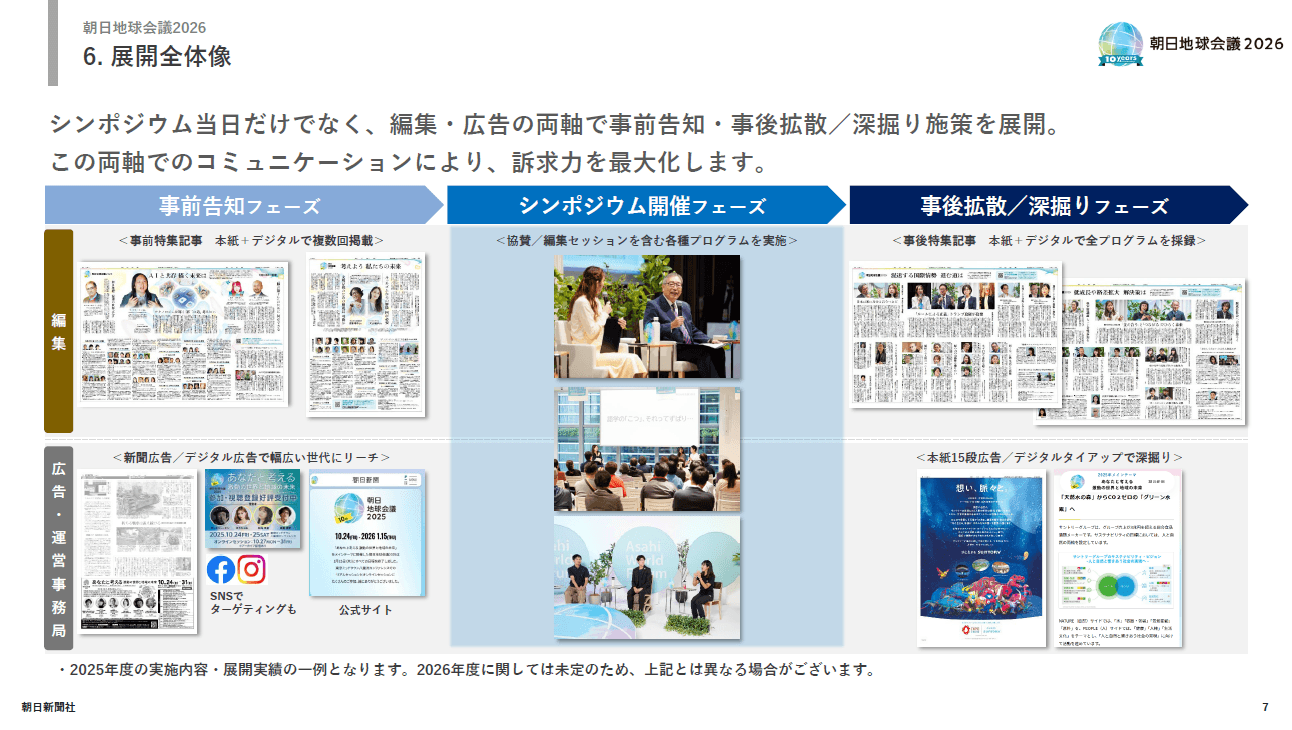1292x730 pixels.
Task: Select the シンポジウム開催フェーズ arrow banner
Action: (646, 205)
